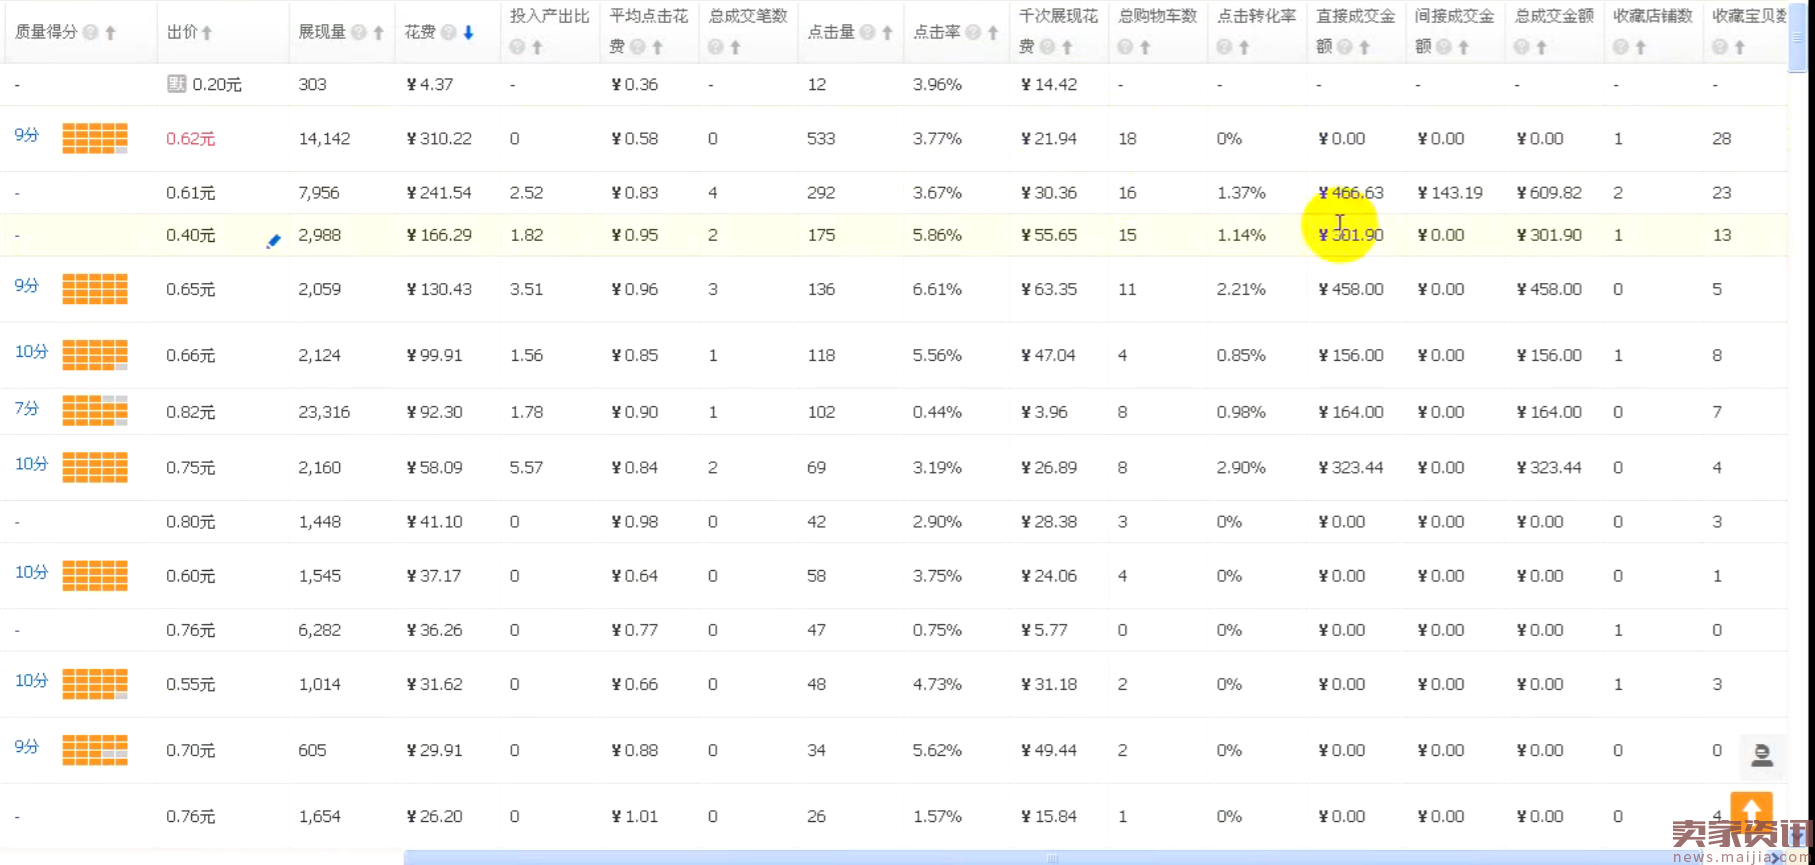
Task: Open the customer service avatar icon
Action: coord(1762,756)
